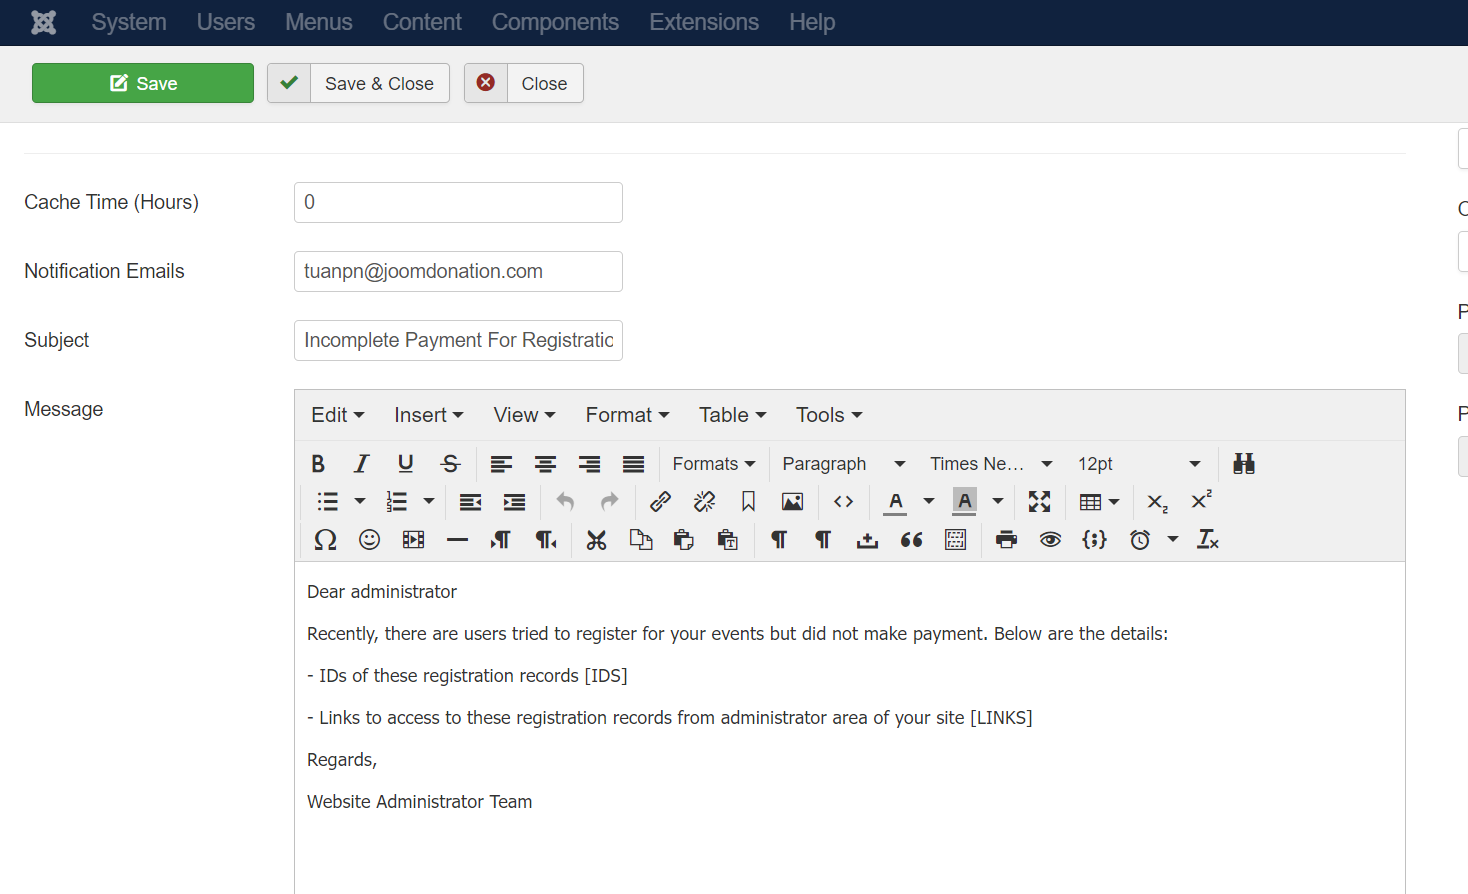This screenshot has height=894, width=1468.
Task: Set right-to-left text direction
Action: [x=545, y=540]
